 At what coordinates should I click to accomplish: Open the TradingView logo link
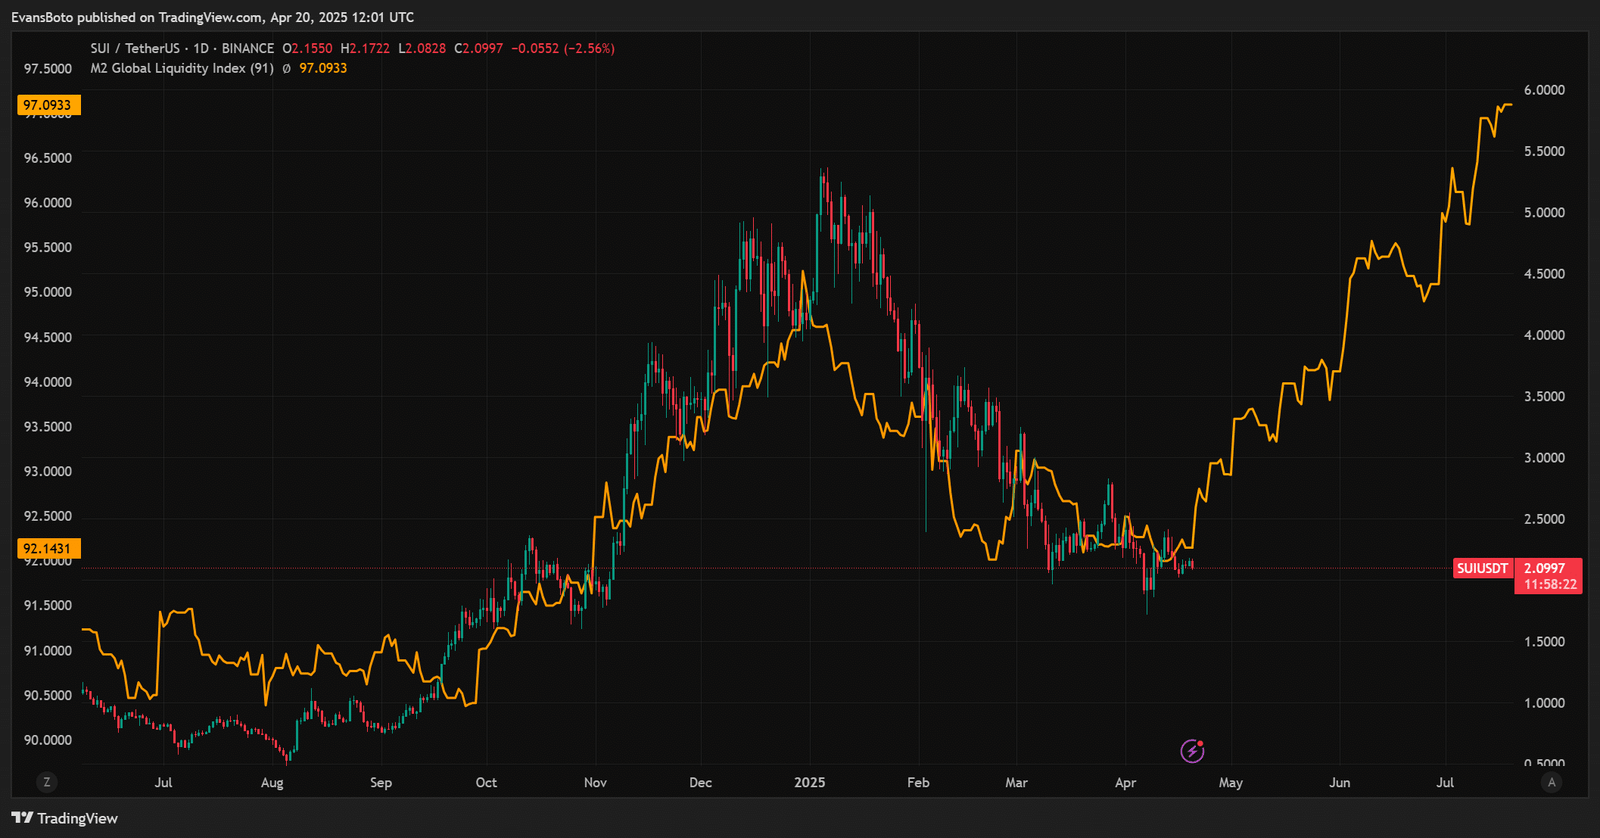coord(65,818)
